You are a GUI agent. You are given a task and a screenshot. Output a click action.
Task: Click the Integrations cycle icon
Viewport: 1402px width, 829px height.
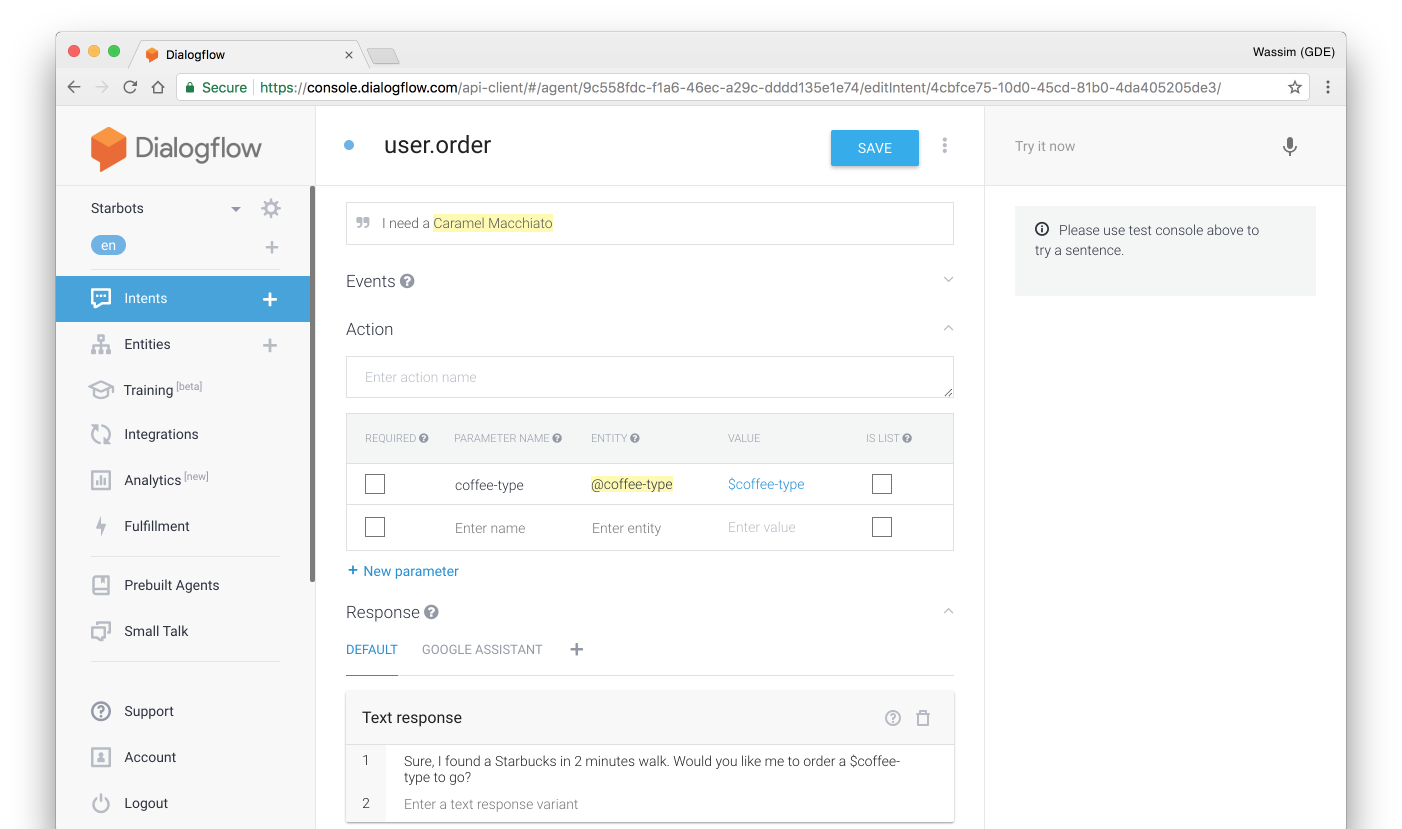101,434
